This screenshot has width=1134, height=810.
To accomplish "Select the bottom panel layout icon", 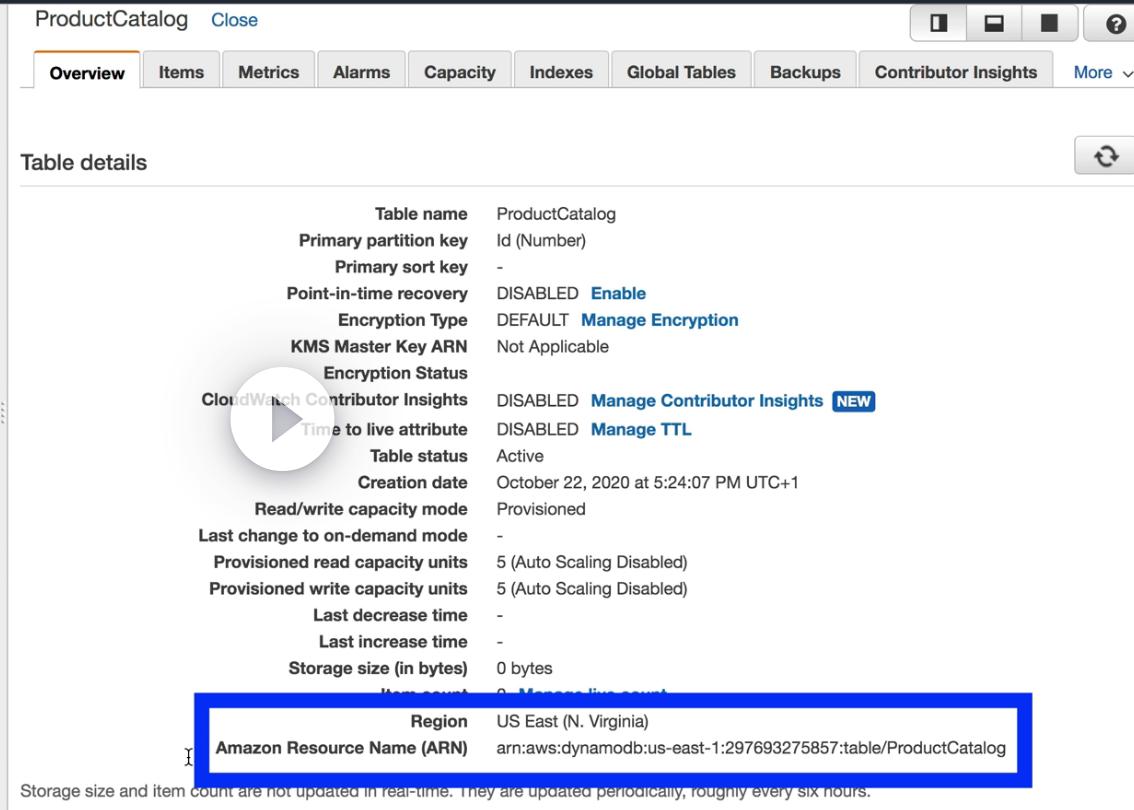I will (994, 23).
